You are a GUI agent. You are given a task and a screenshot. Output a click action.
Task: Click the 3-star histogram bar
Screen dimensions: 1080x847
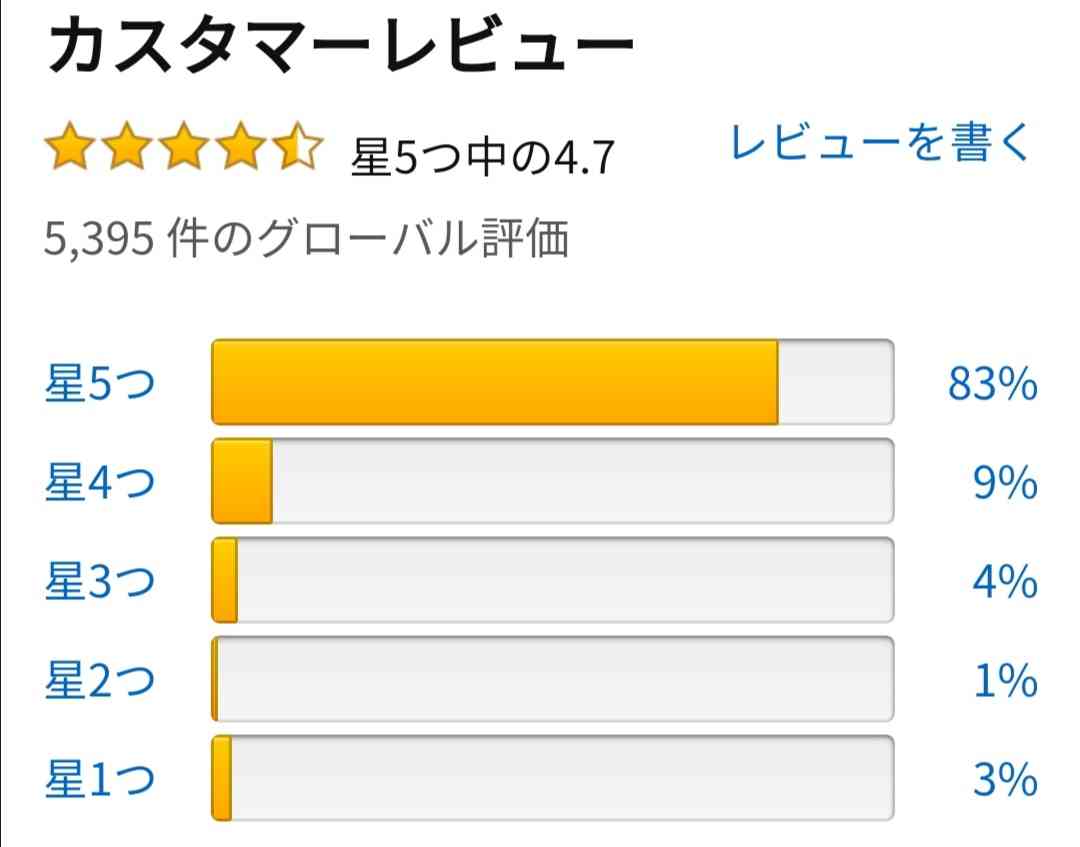pos(552,581)
